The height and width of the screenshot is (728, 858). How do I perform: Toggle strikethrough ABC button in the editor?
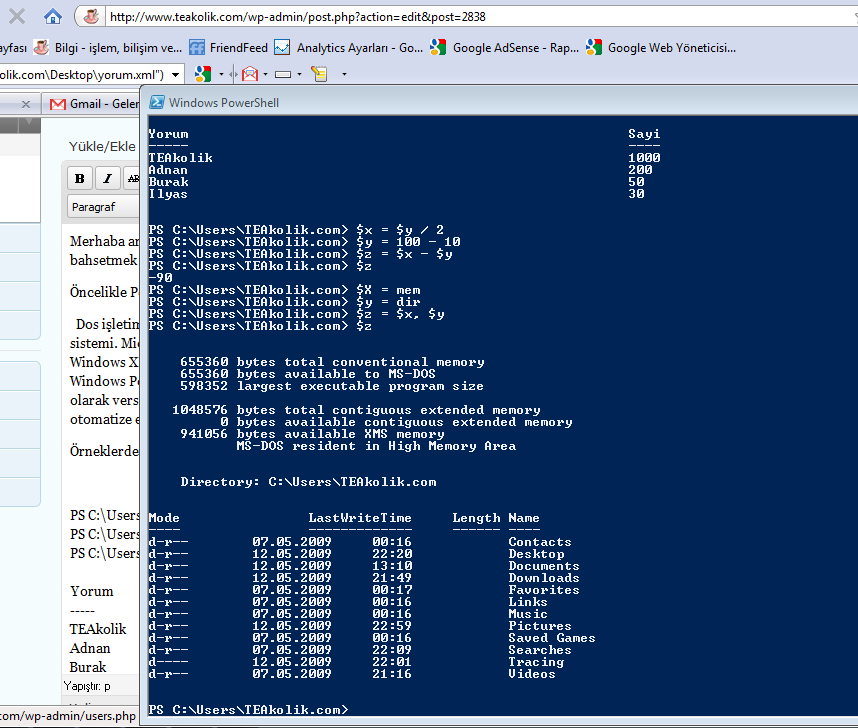[x=132, y=178]
